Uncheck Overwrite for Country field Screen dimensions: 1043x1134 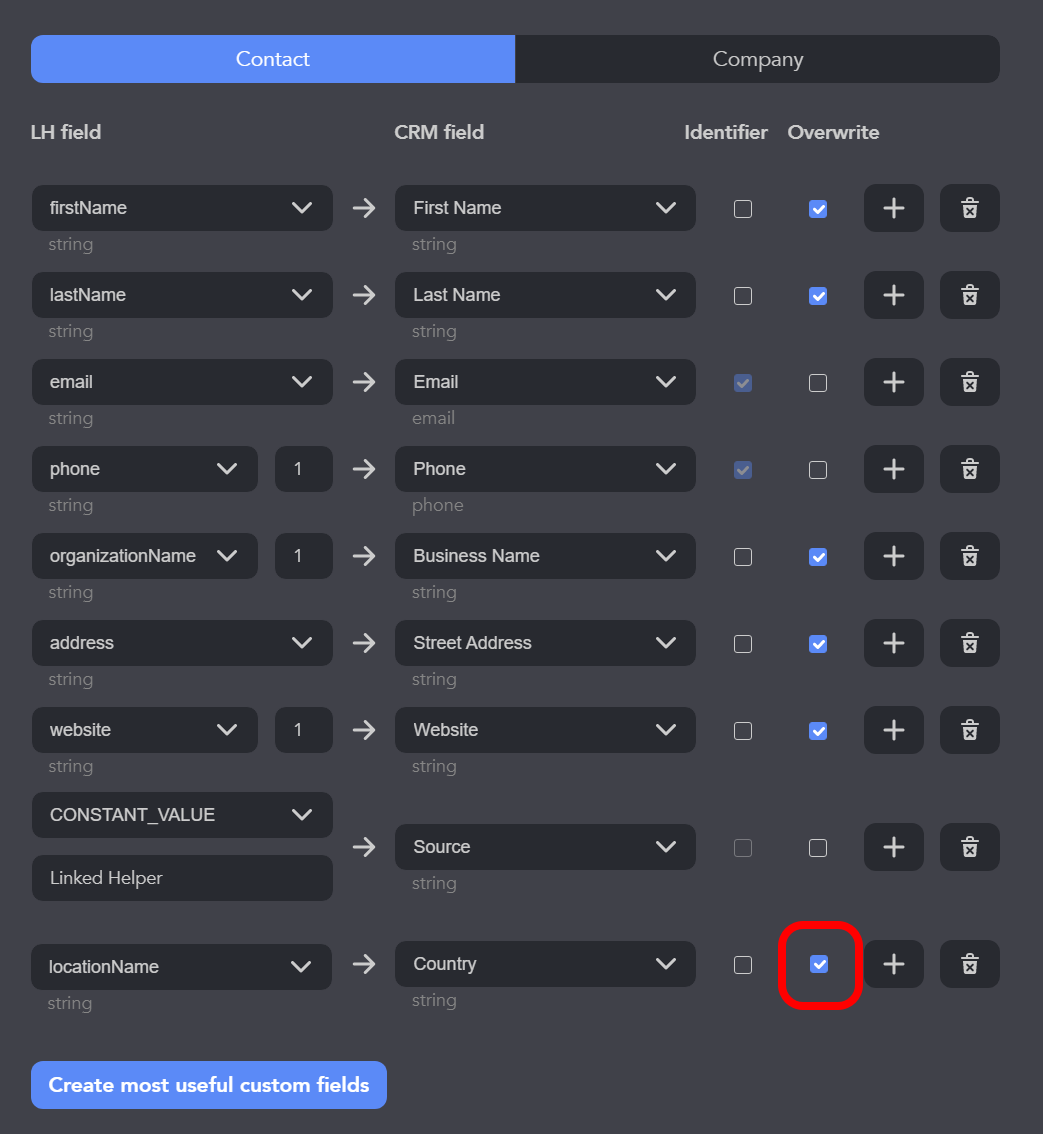(x=818, y=964)
